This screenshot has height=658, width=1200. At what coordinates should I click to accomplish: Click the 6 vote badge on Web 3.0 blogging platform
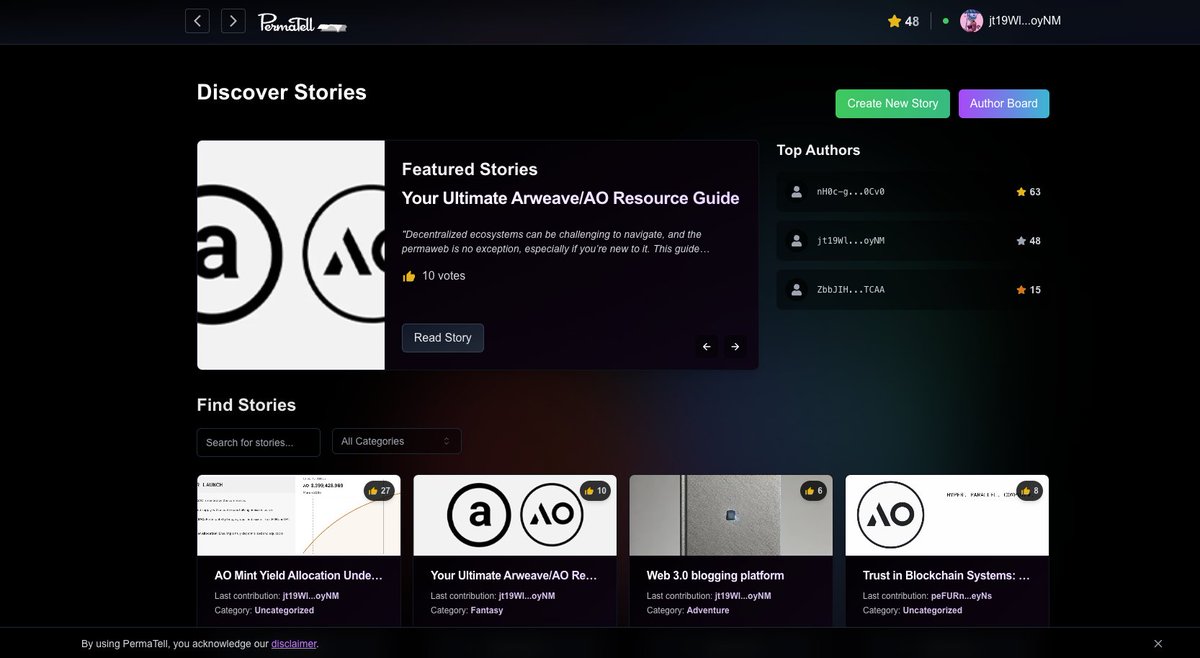[x=813, y=491]
